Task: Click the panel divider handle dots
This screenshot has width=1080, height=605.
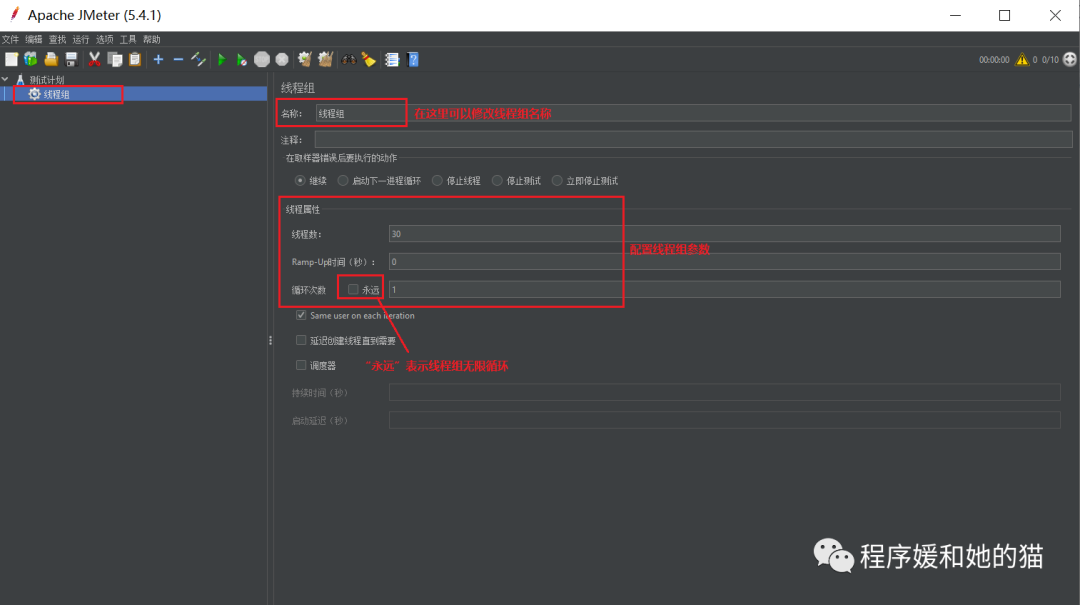Action: (270, 340)
